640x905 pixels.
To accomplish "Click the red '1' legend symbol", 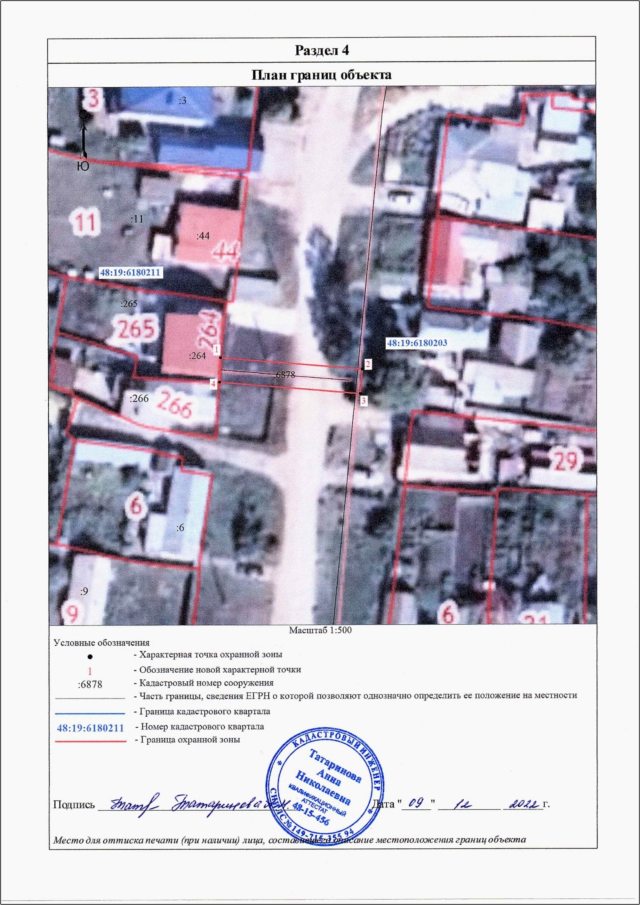I will click(90, 668).
